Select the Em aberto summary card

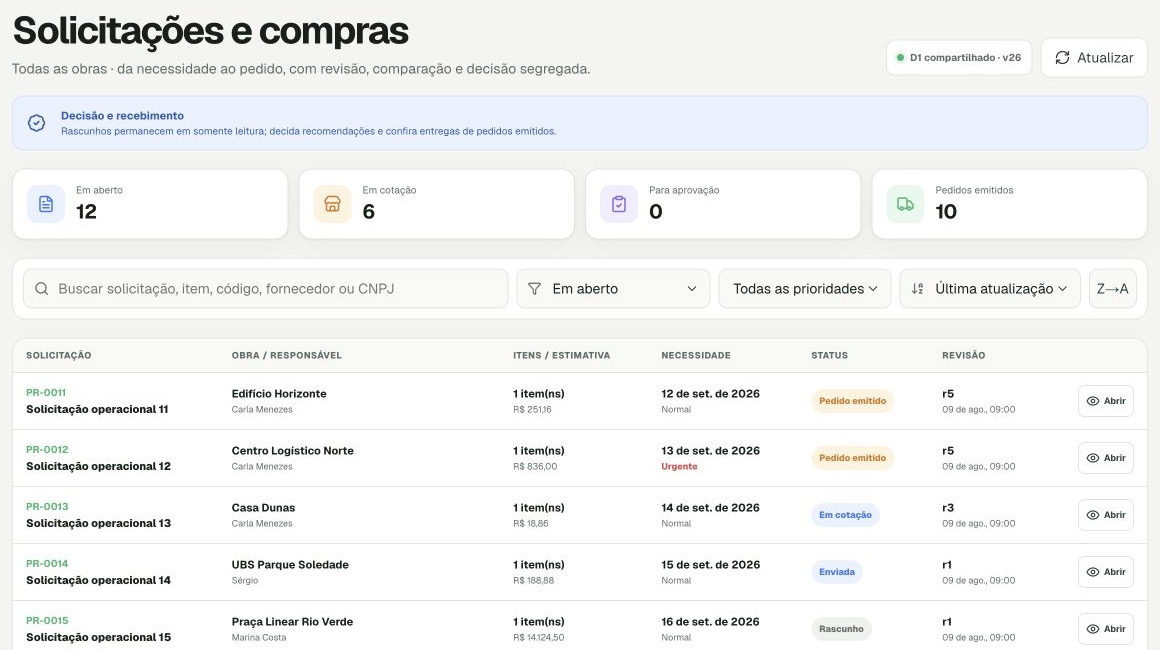[x=150, y=204]
